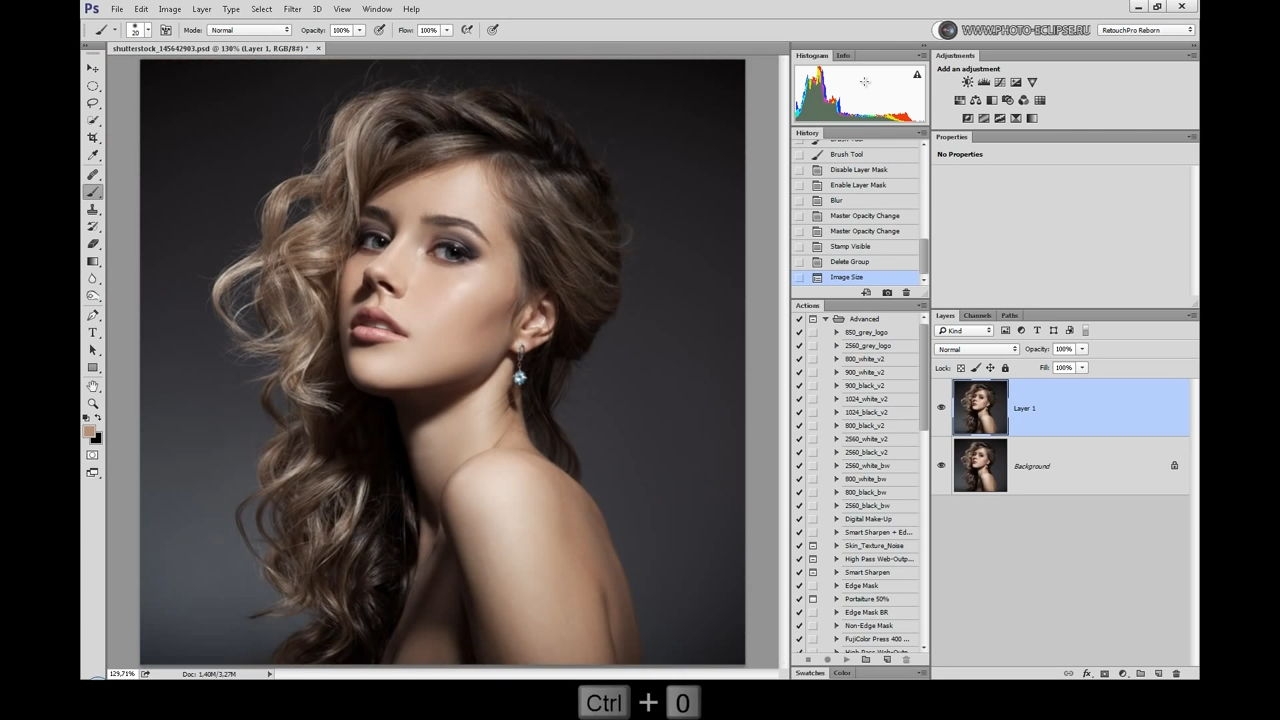
Task: Select the Elliptical Marquee tool
Action: [x=93, y=86]
